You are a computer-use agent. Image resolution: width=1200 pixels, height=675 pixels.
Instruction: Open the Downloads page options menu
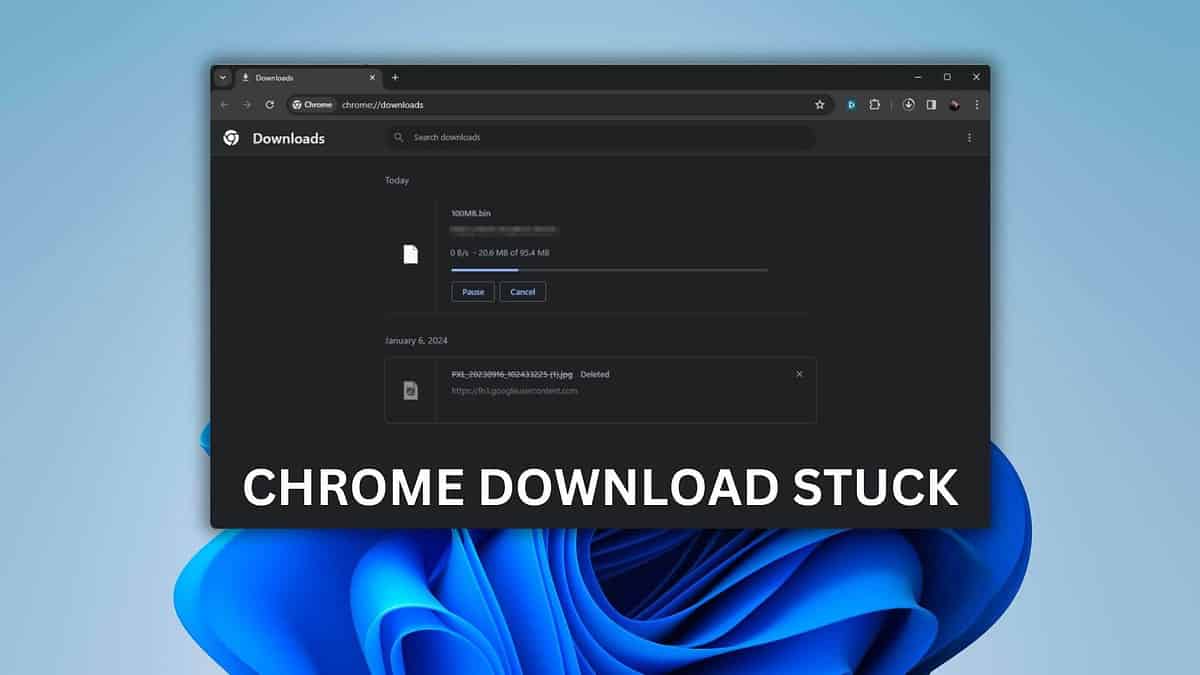[968, 137]
